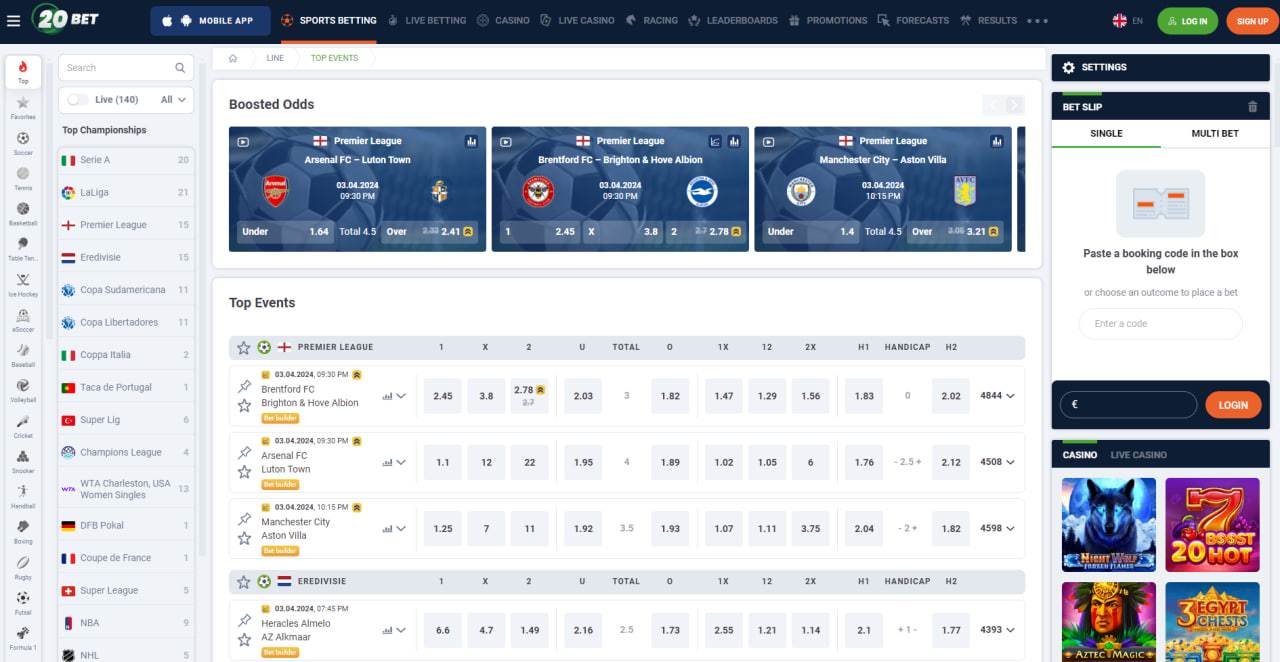The width and height of the screenshot is (1280, 662).
Task: Pin the Manchester City match
Action: pos(244,519)
